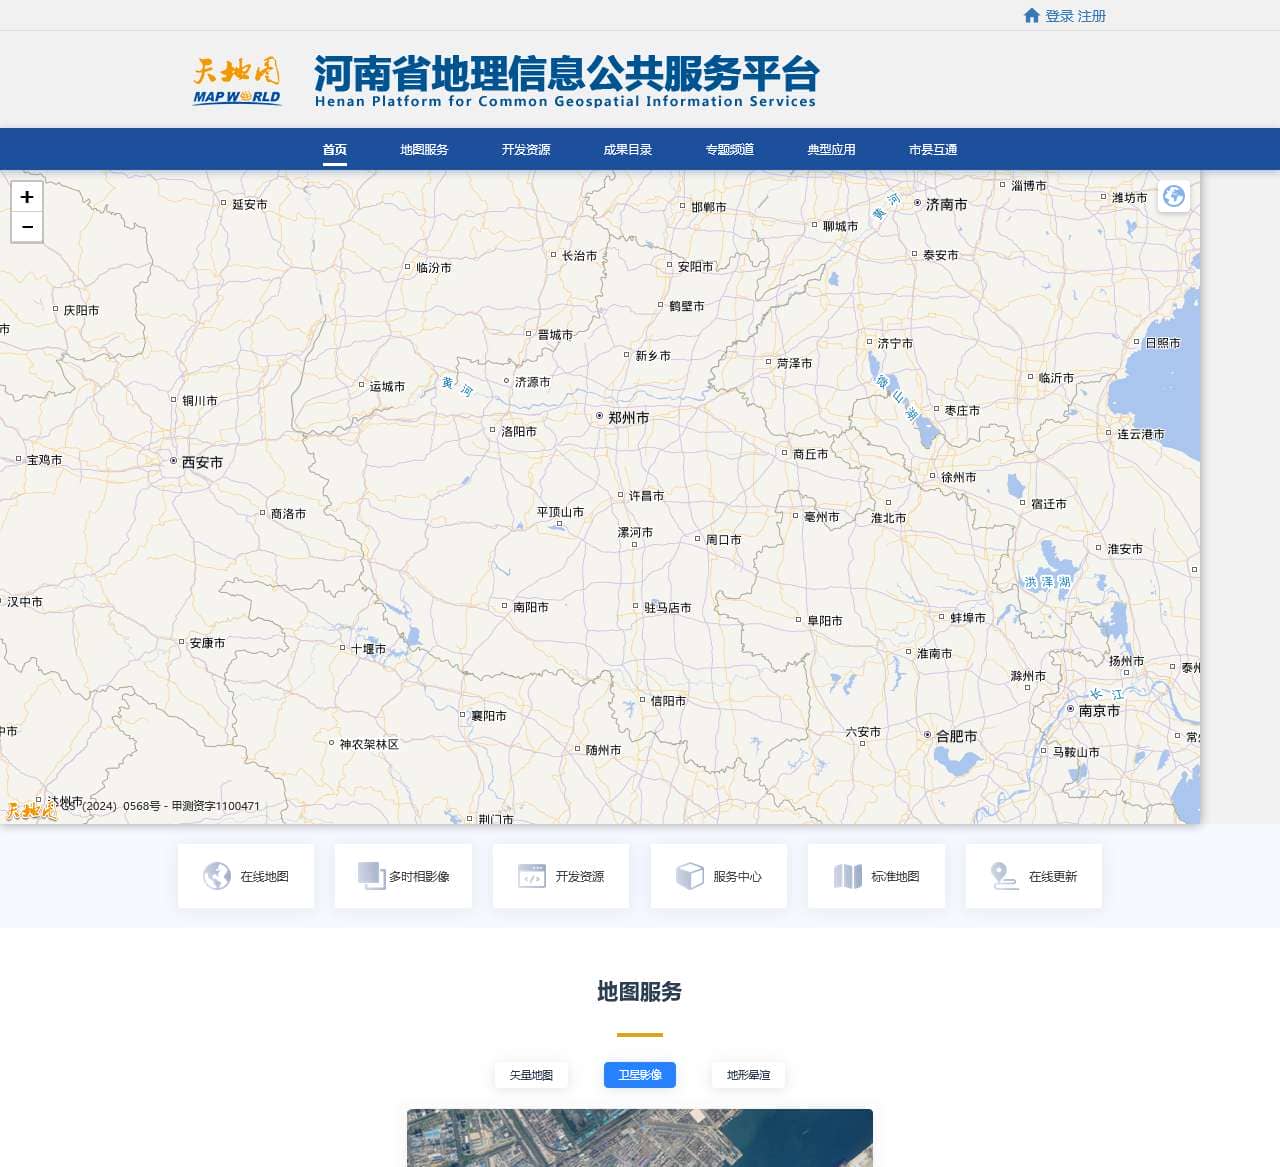
Task: Switch map service to 卫星影像 satellite imagery
Action: (640, 1076)
